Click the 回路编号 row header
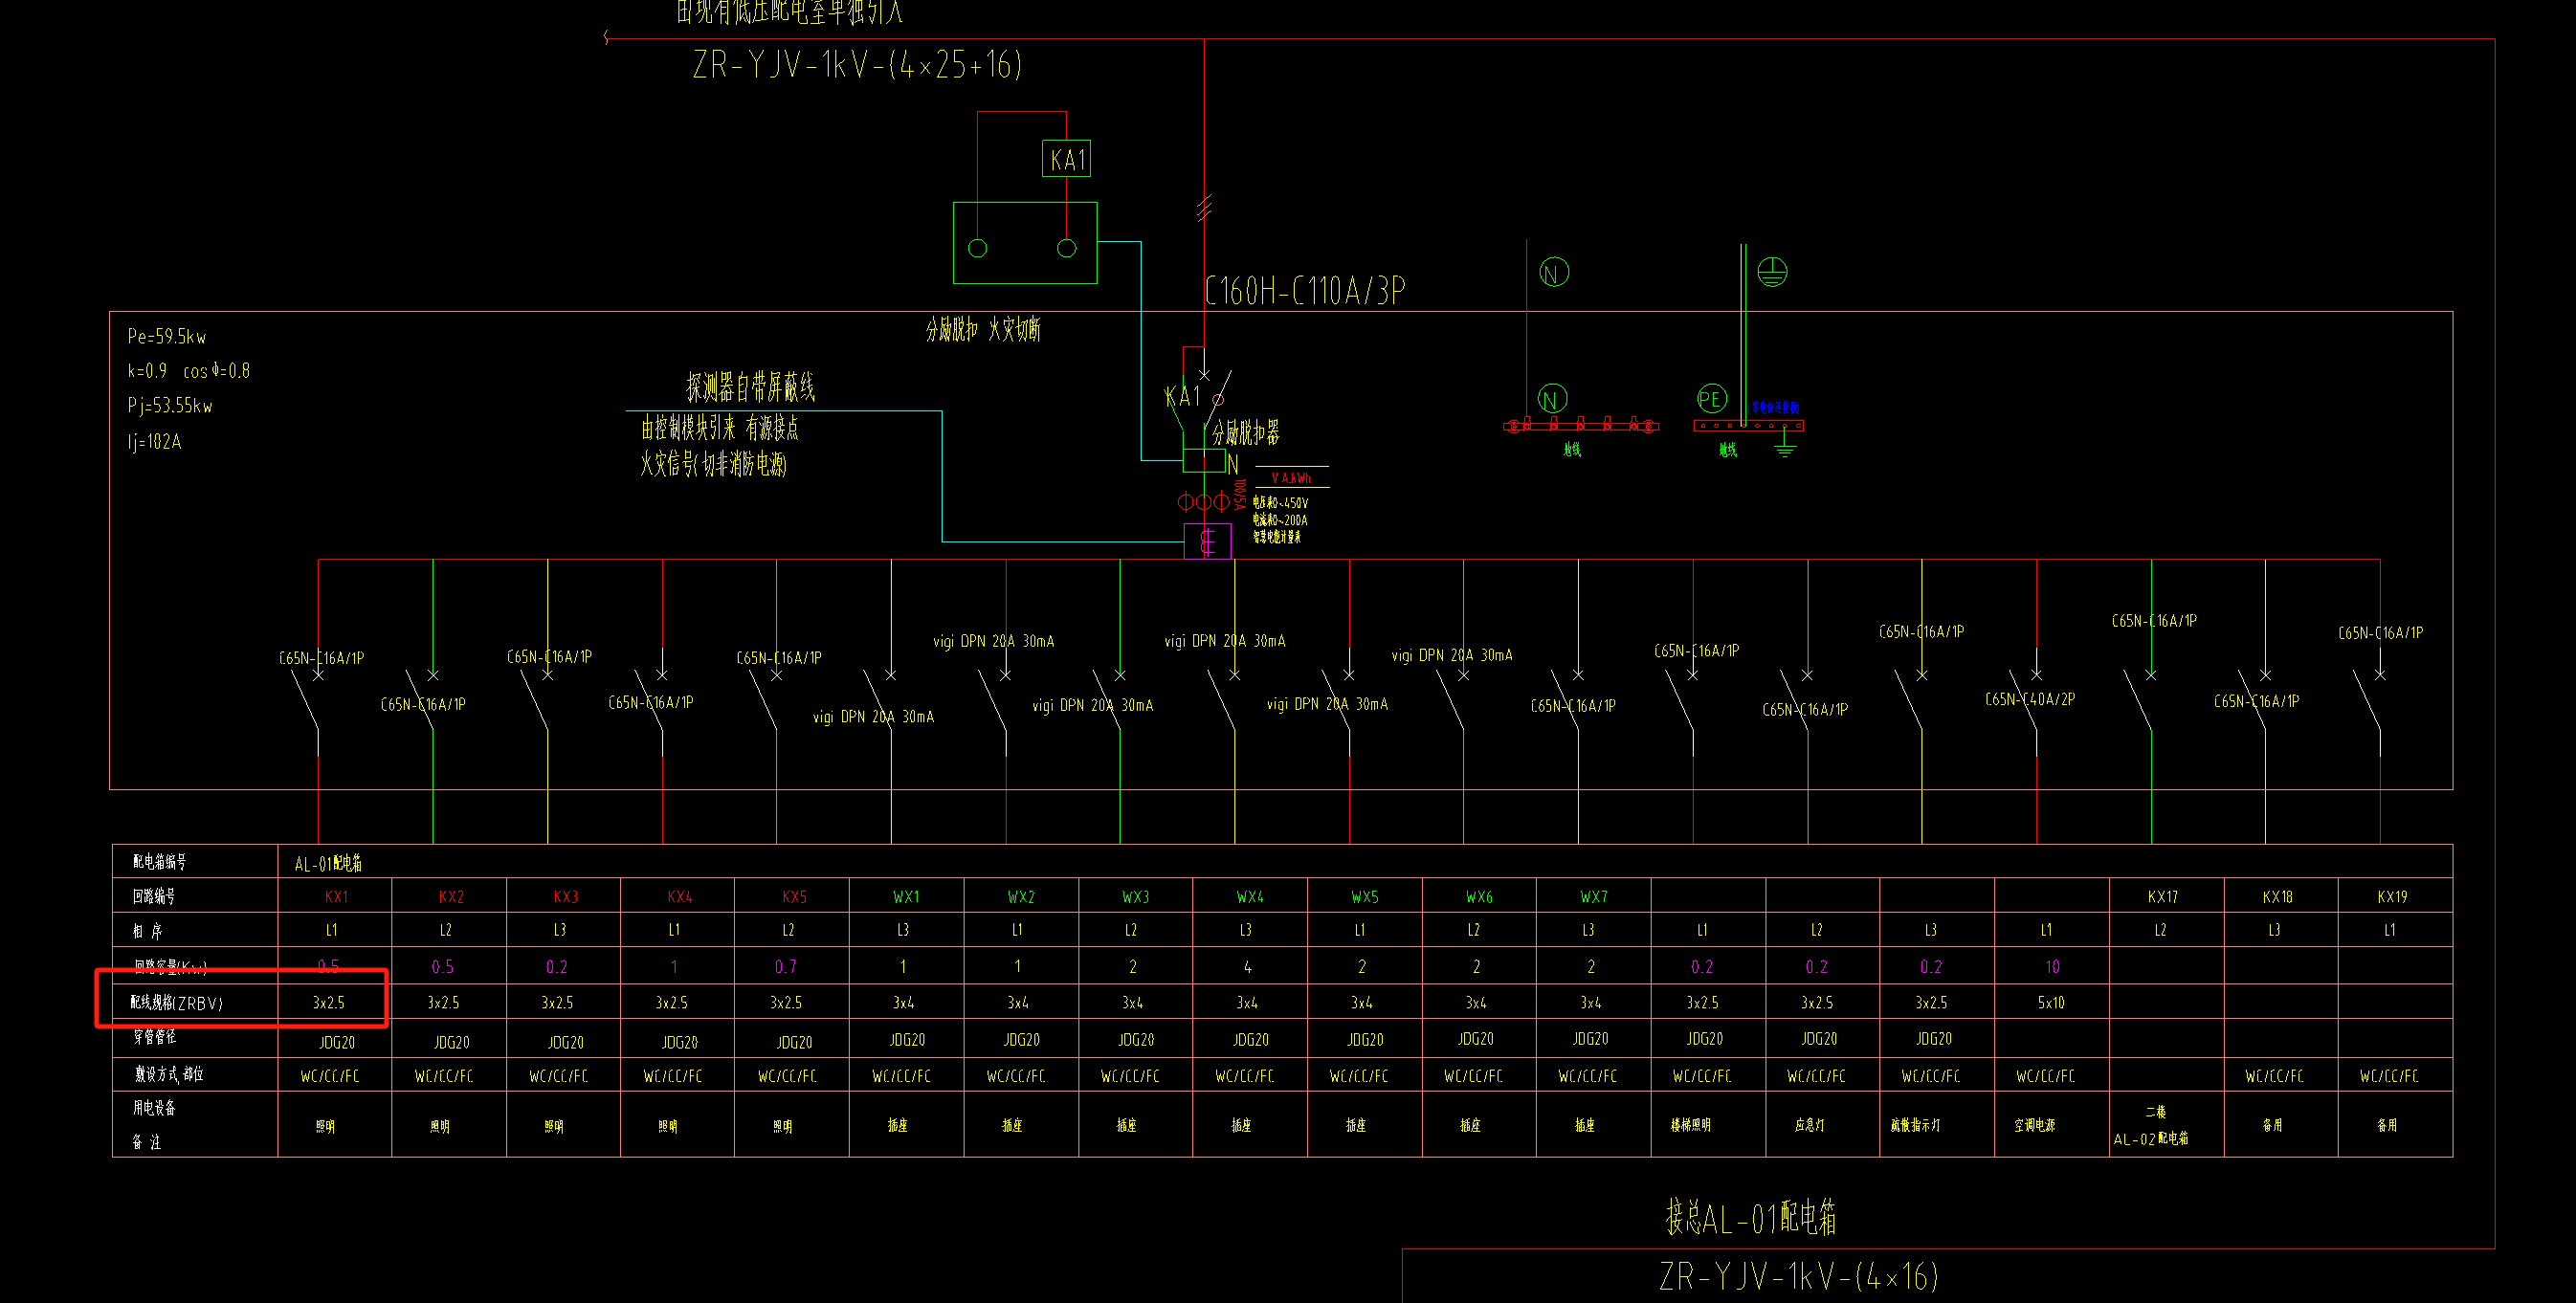2576x1303 pixels. click(154, 896)
